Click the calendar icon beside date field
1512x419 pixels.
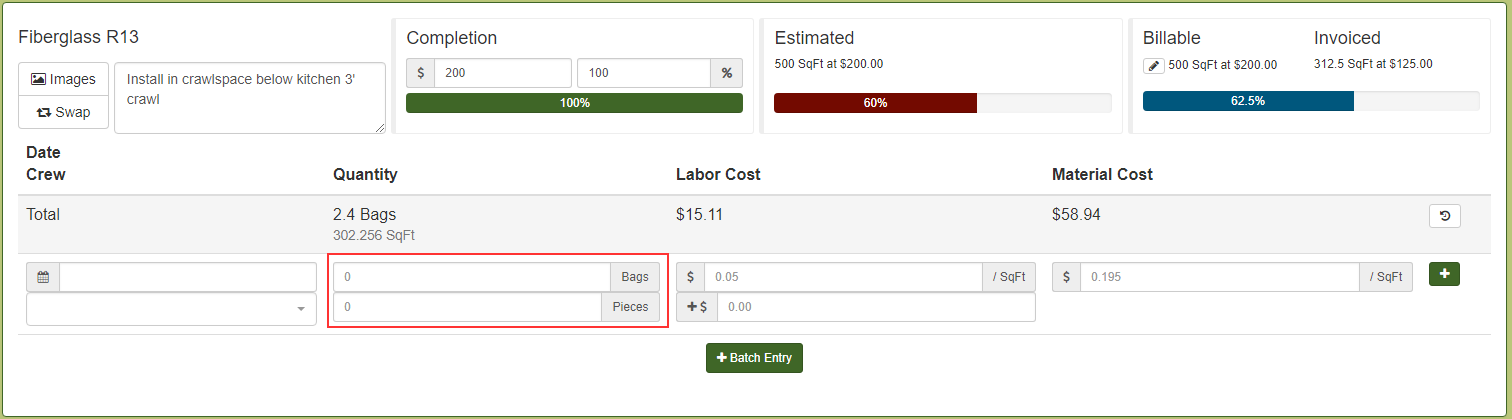(x=43, y=277)
